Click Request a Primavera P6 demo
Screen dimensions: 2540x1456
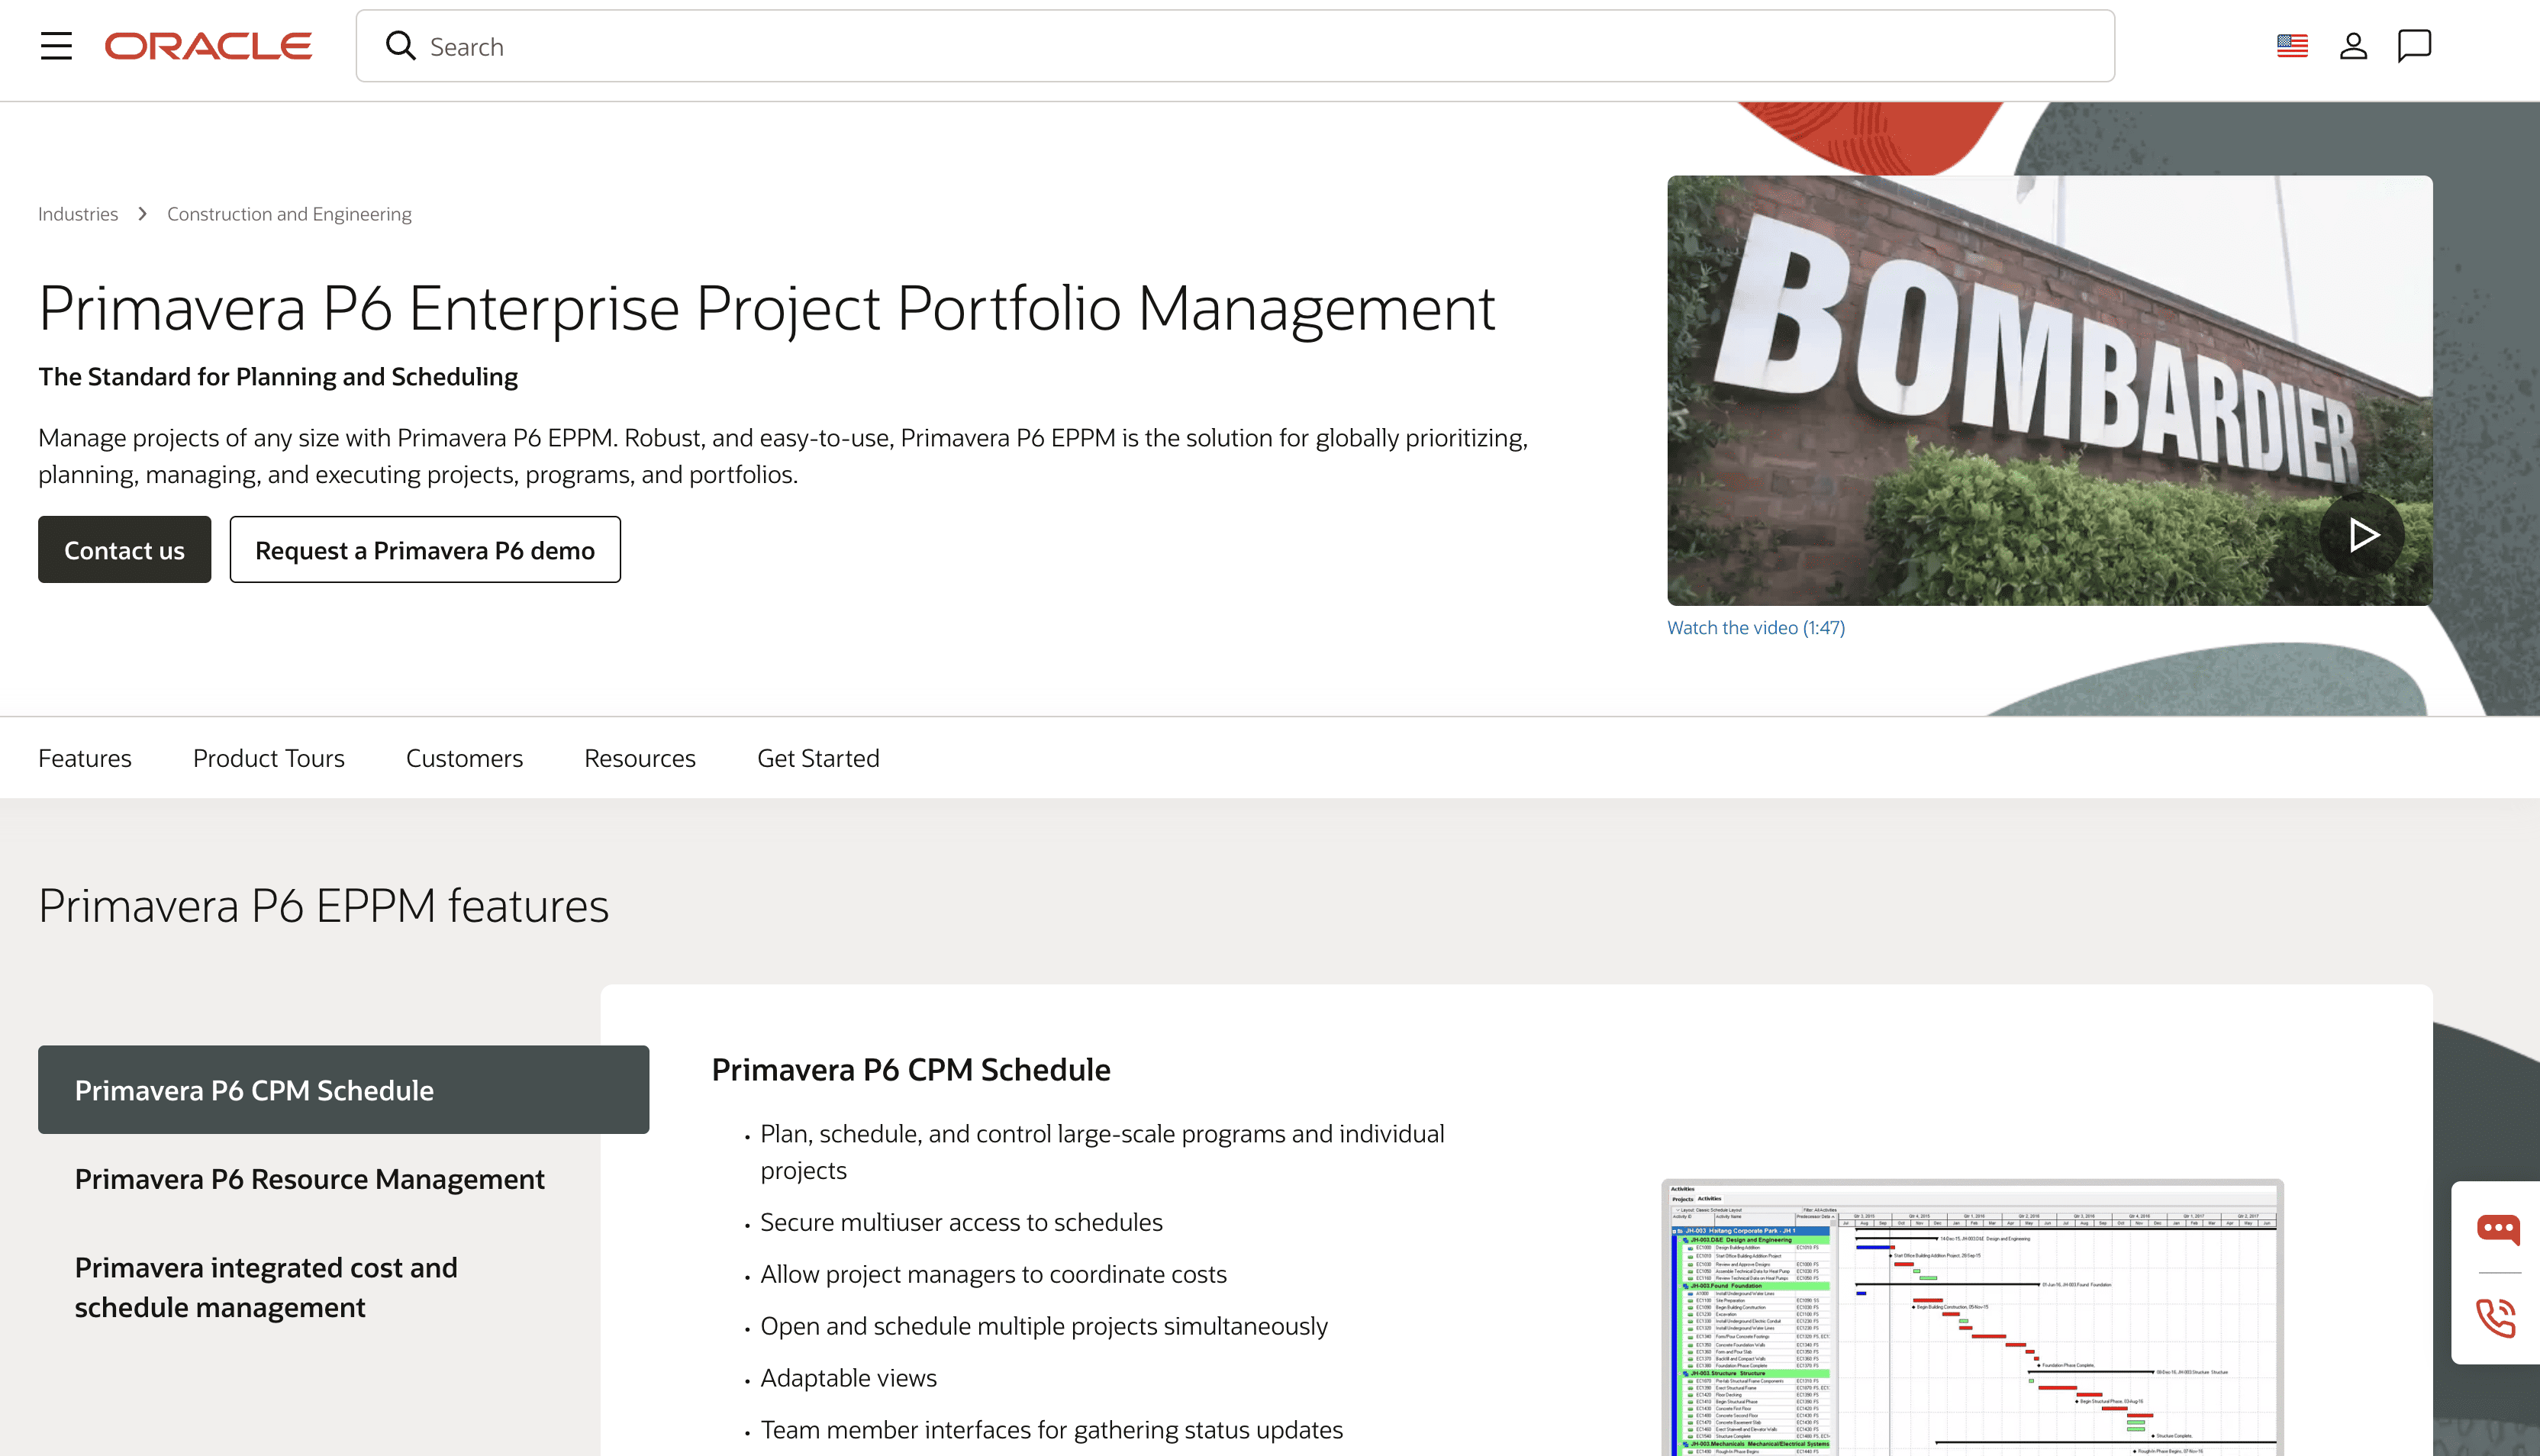[424, 549]
